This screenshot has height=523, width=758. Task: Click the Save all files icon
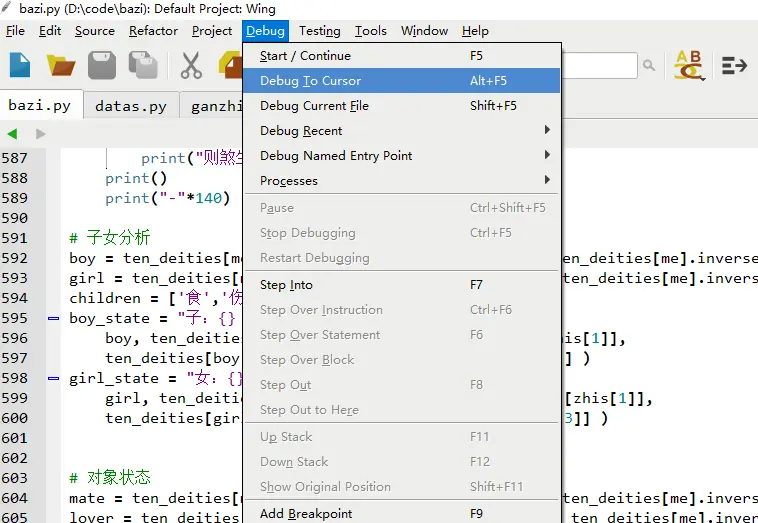(143, 65)
